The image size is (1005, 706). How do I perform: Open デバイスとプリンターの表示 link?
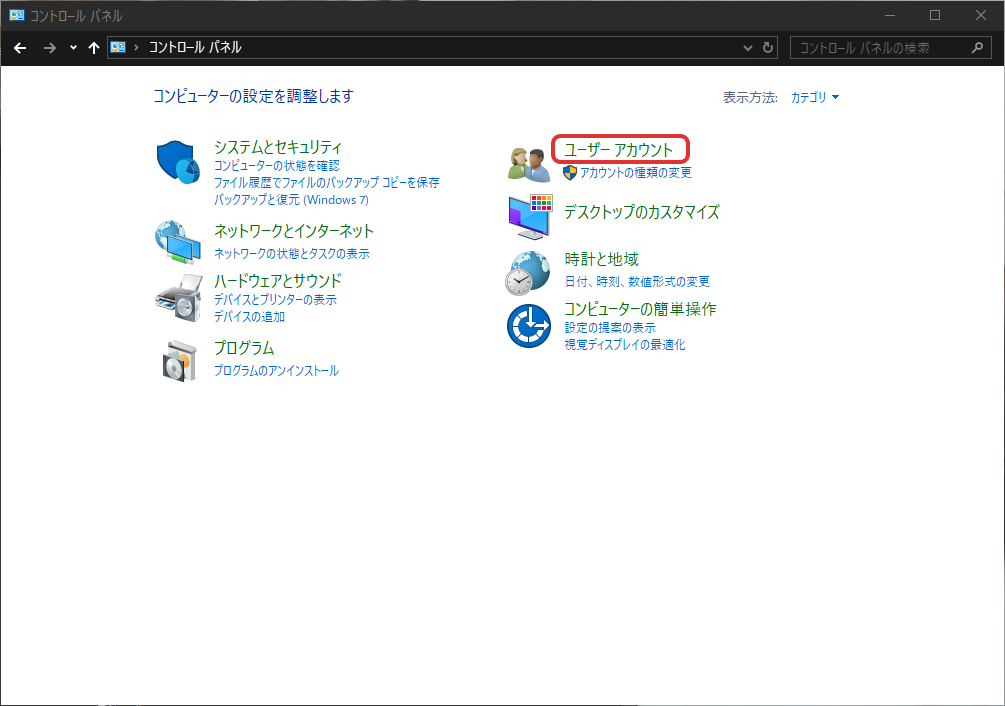[275, 300]
